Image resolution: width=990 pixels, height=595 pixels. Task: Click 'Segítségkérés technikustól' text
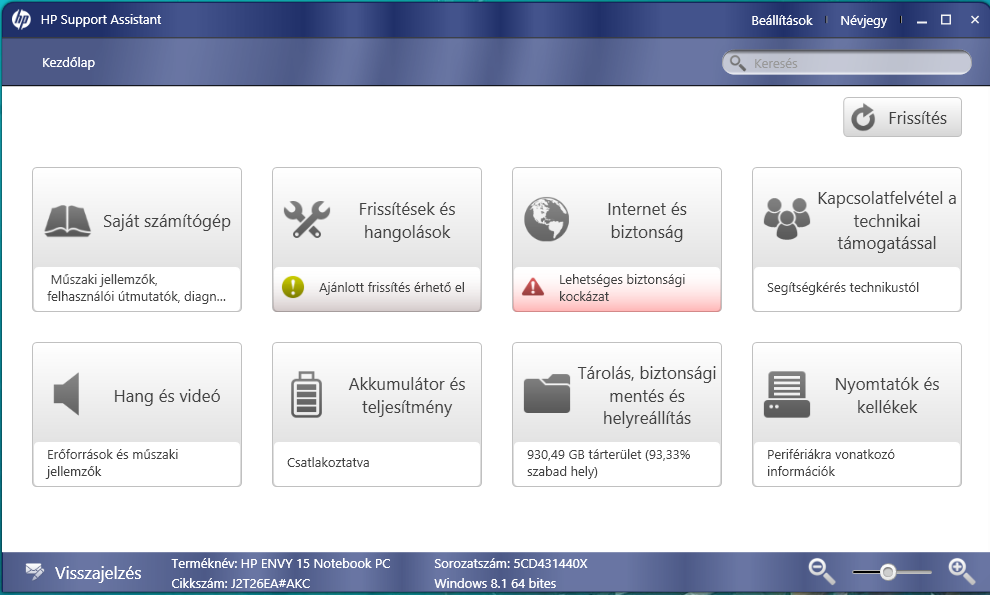[x=843, y=287]
